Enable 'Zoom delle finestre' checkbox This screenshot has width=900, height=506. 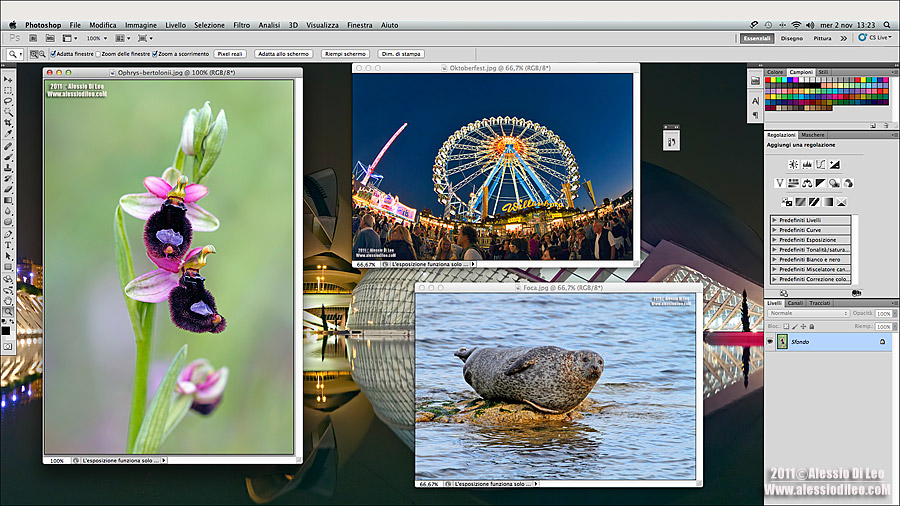pos(98,54)
